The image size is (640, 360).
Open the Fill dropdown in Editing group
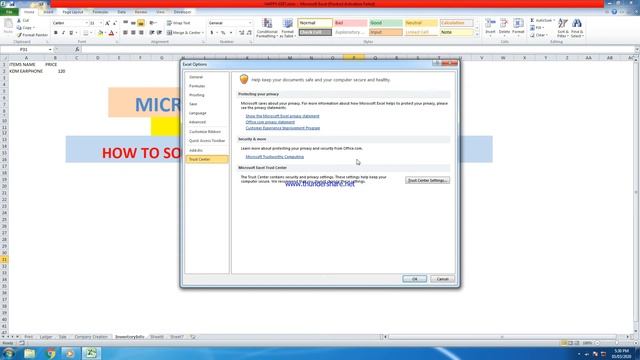pyautogui.click(x=543, y=28)
